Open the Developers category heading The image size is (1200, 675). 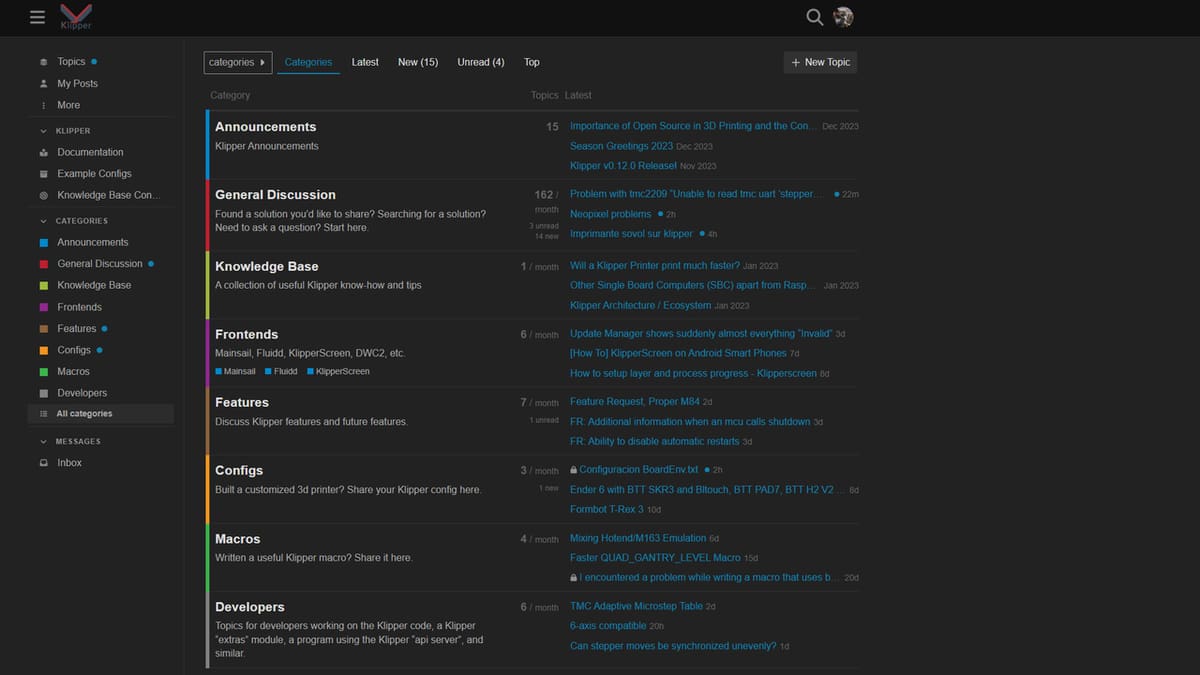tap(250, 607)
